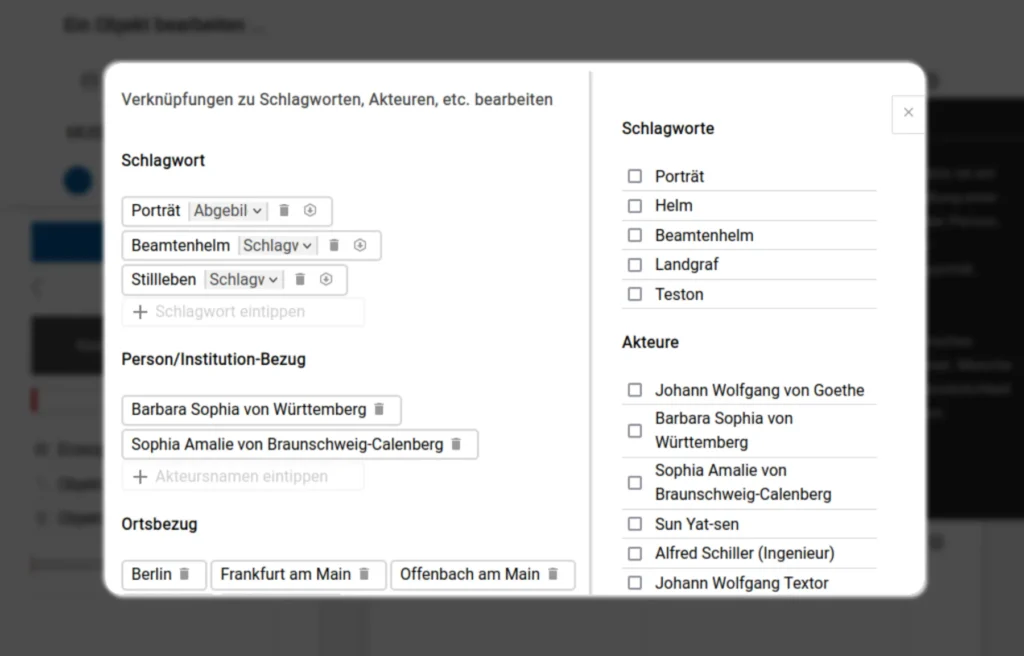This screenshot has width=1024, height=656.
Task: Tick the Beamtenhelm suggestion checkbox
Action: point(635,235)
